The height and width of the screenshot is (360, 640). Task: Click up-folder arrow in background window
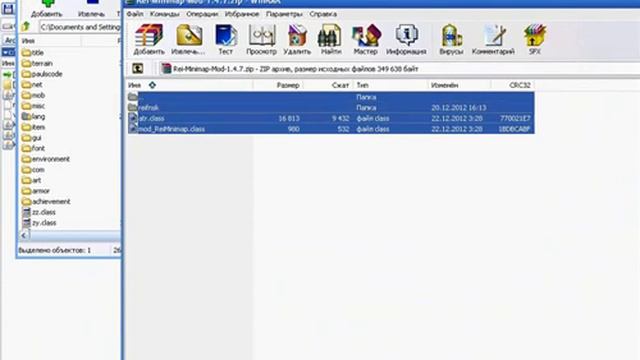(26, 27)
